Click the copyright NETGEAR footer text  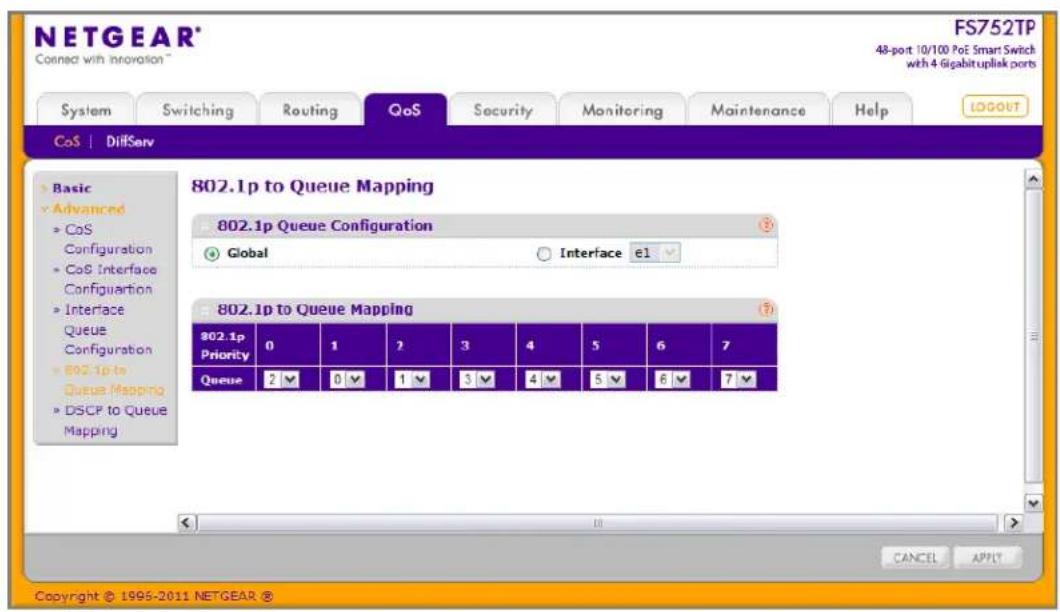click(153, 596)
